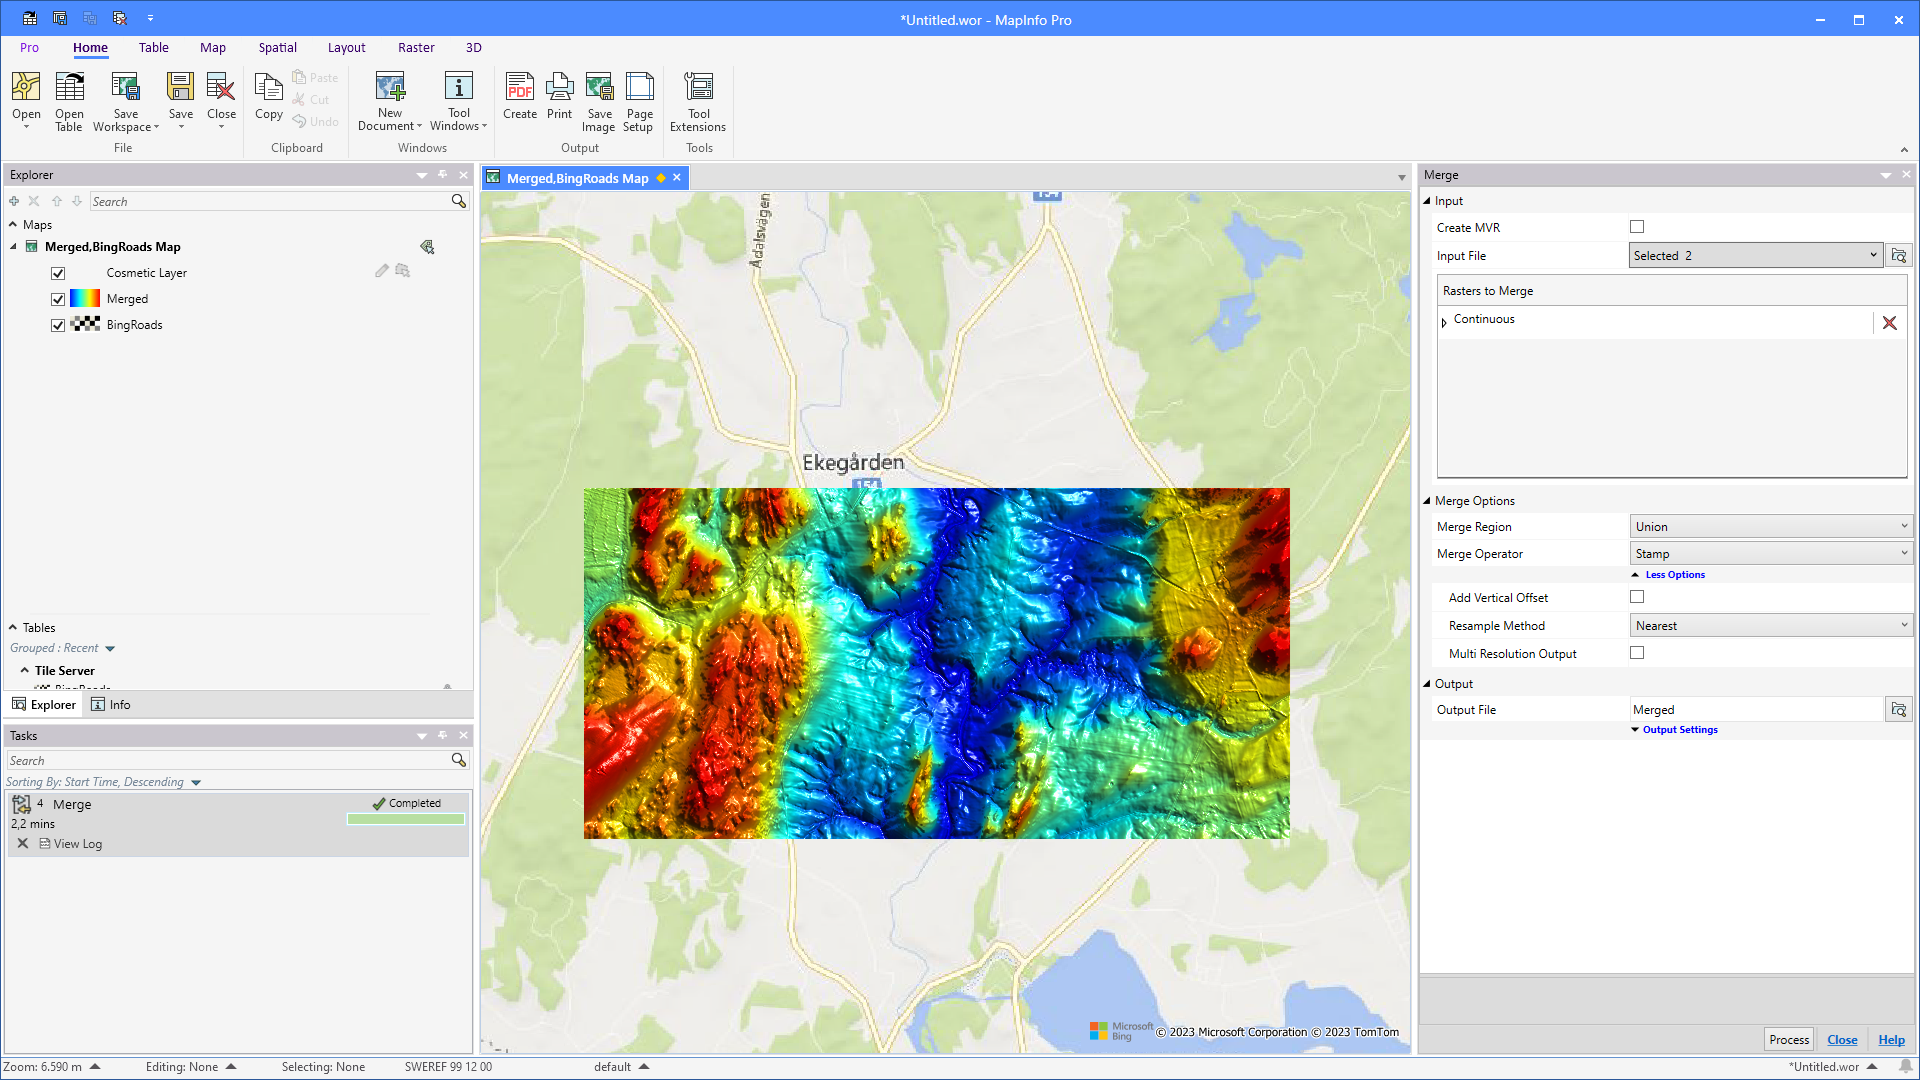Screen dimensions: 1920x1080
Task: Enable Add Vertical Offset
Action: point(1636,597)
